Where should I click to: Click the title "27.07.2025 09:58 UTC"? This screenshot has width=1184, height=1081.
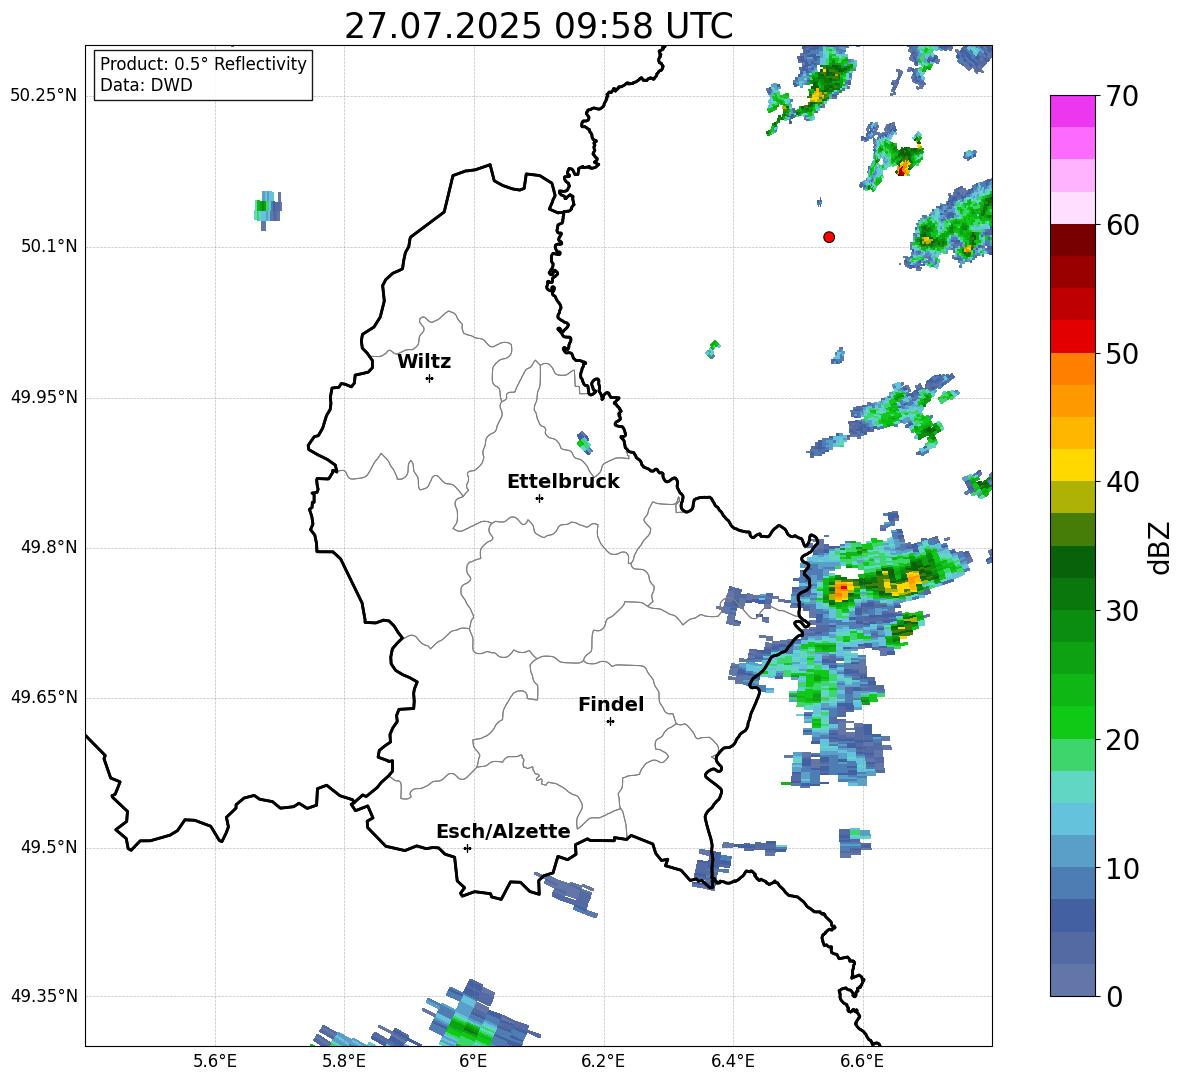(538, 26)
